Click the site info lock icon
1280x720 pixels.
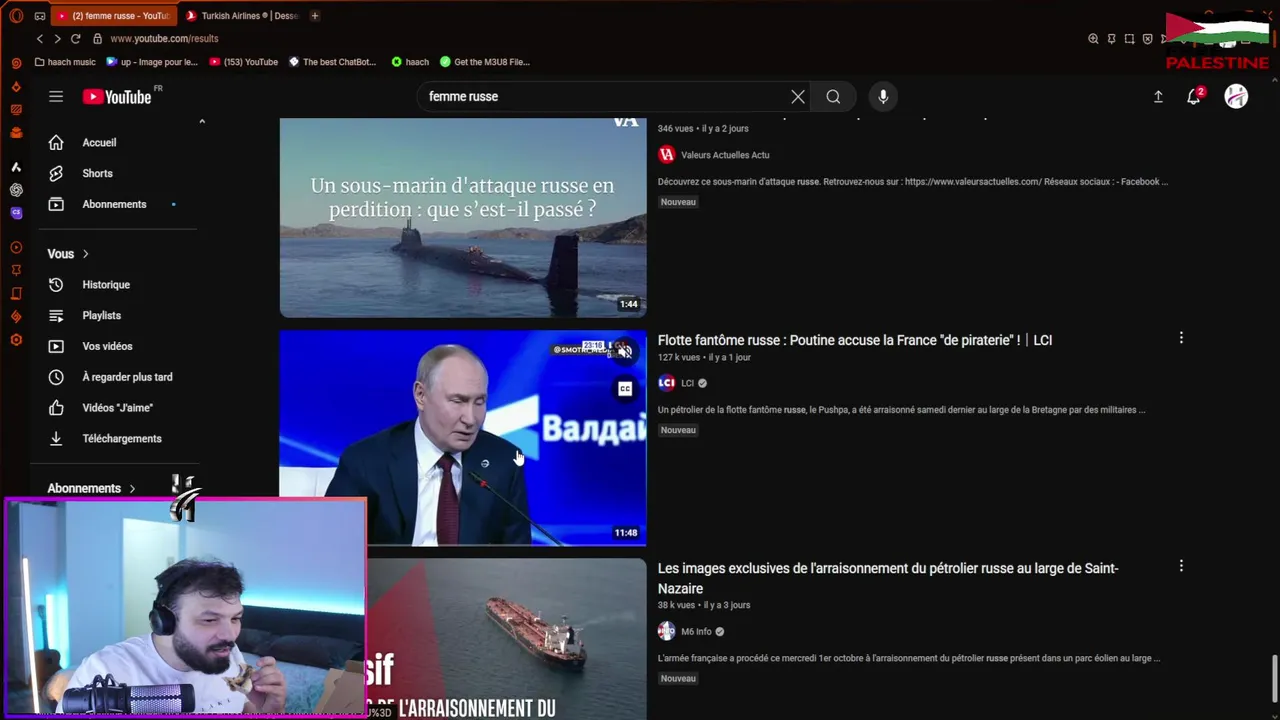[x=97, y=38]
